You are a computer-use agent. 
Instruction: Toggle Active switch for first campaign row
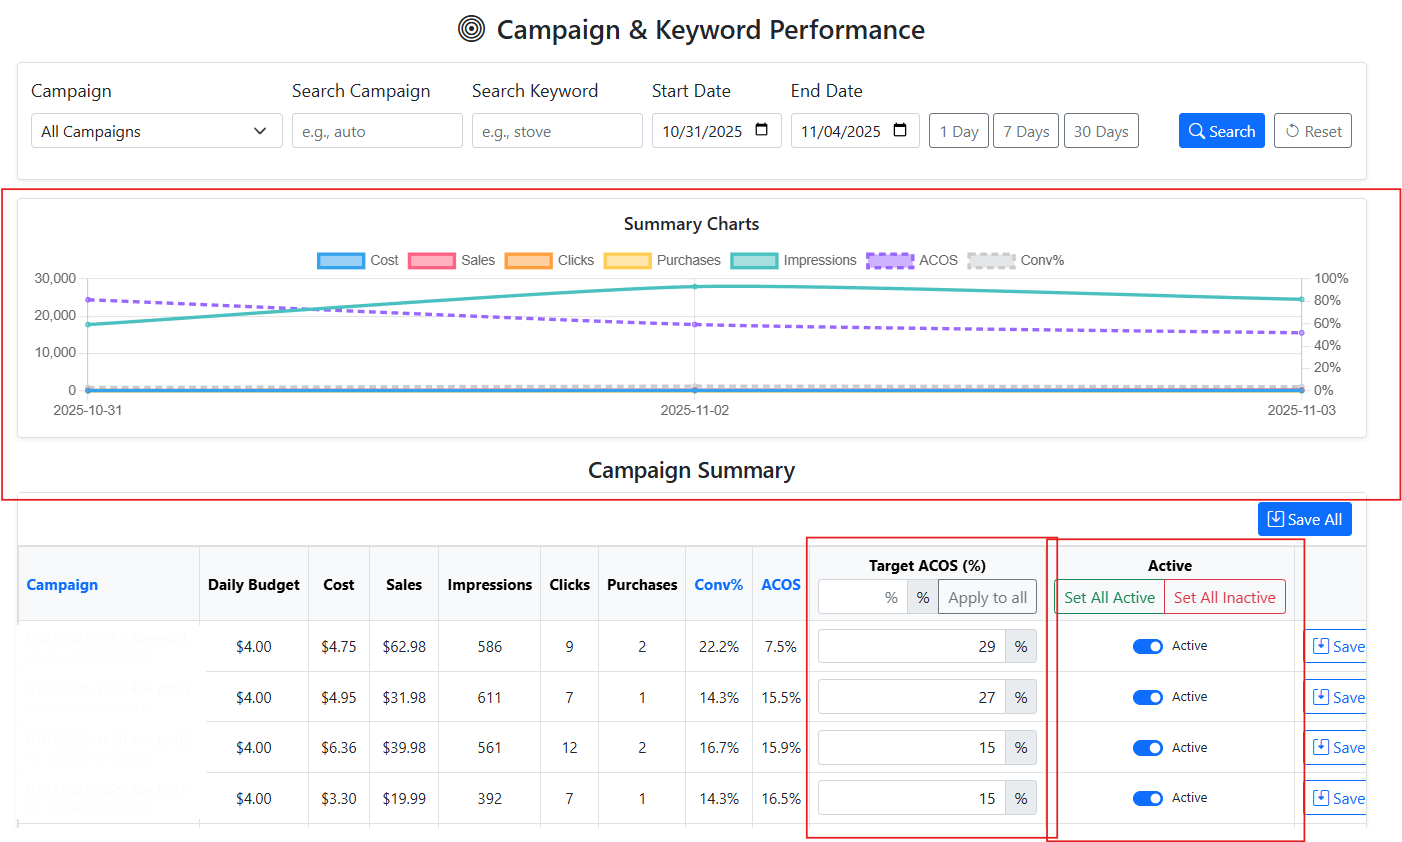pos(1147,647)
